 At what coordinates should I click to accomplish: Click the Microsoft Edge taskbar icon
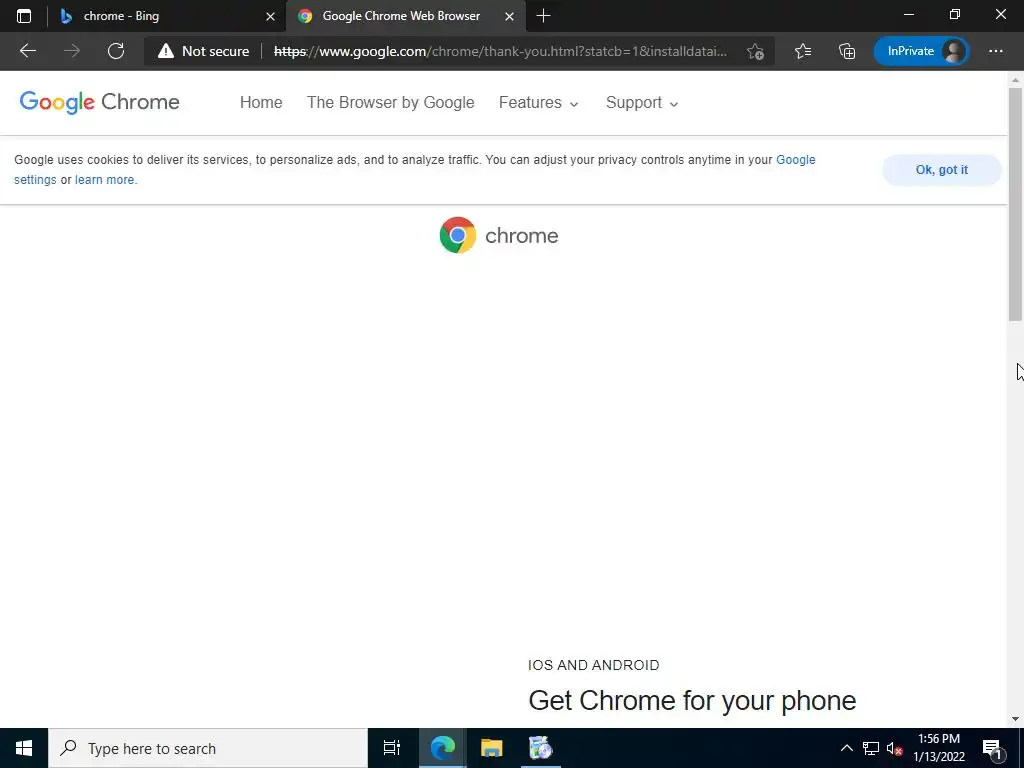click(x=442, y=748)
